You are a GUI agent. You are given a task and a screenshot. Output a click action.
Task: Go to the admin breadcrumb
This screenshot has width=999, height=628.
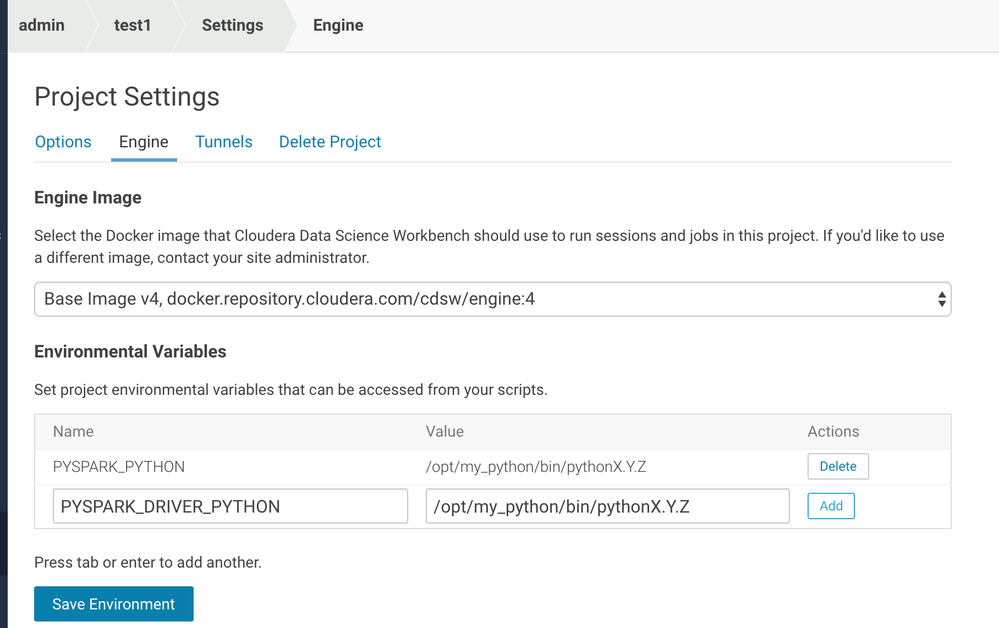[42, 25]
